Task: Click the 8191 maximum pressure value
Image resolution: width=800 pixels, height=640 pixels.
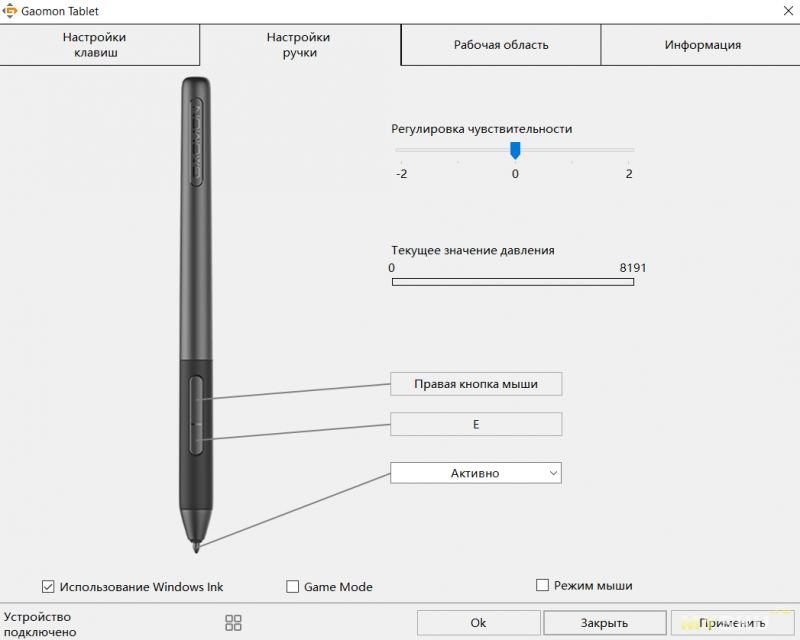Action: tap(633, 268)
